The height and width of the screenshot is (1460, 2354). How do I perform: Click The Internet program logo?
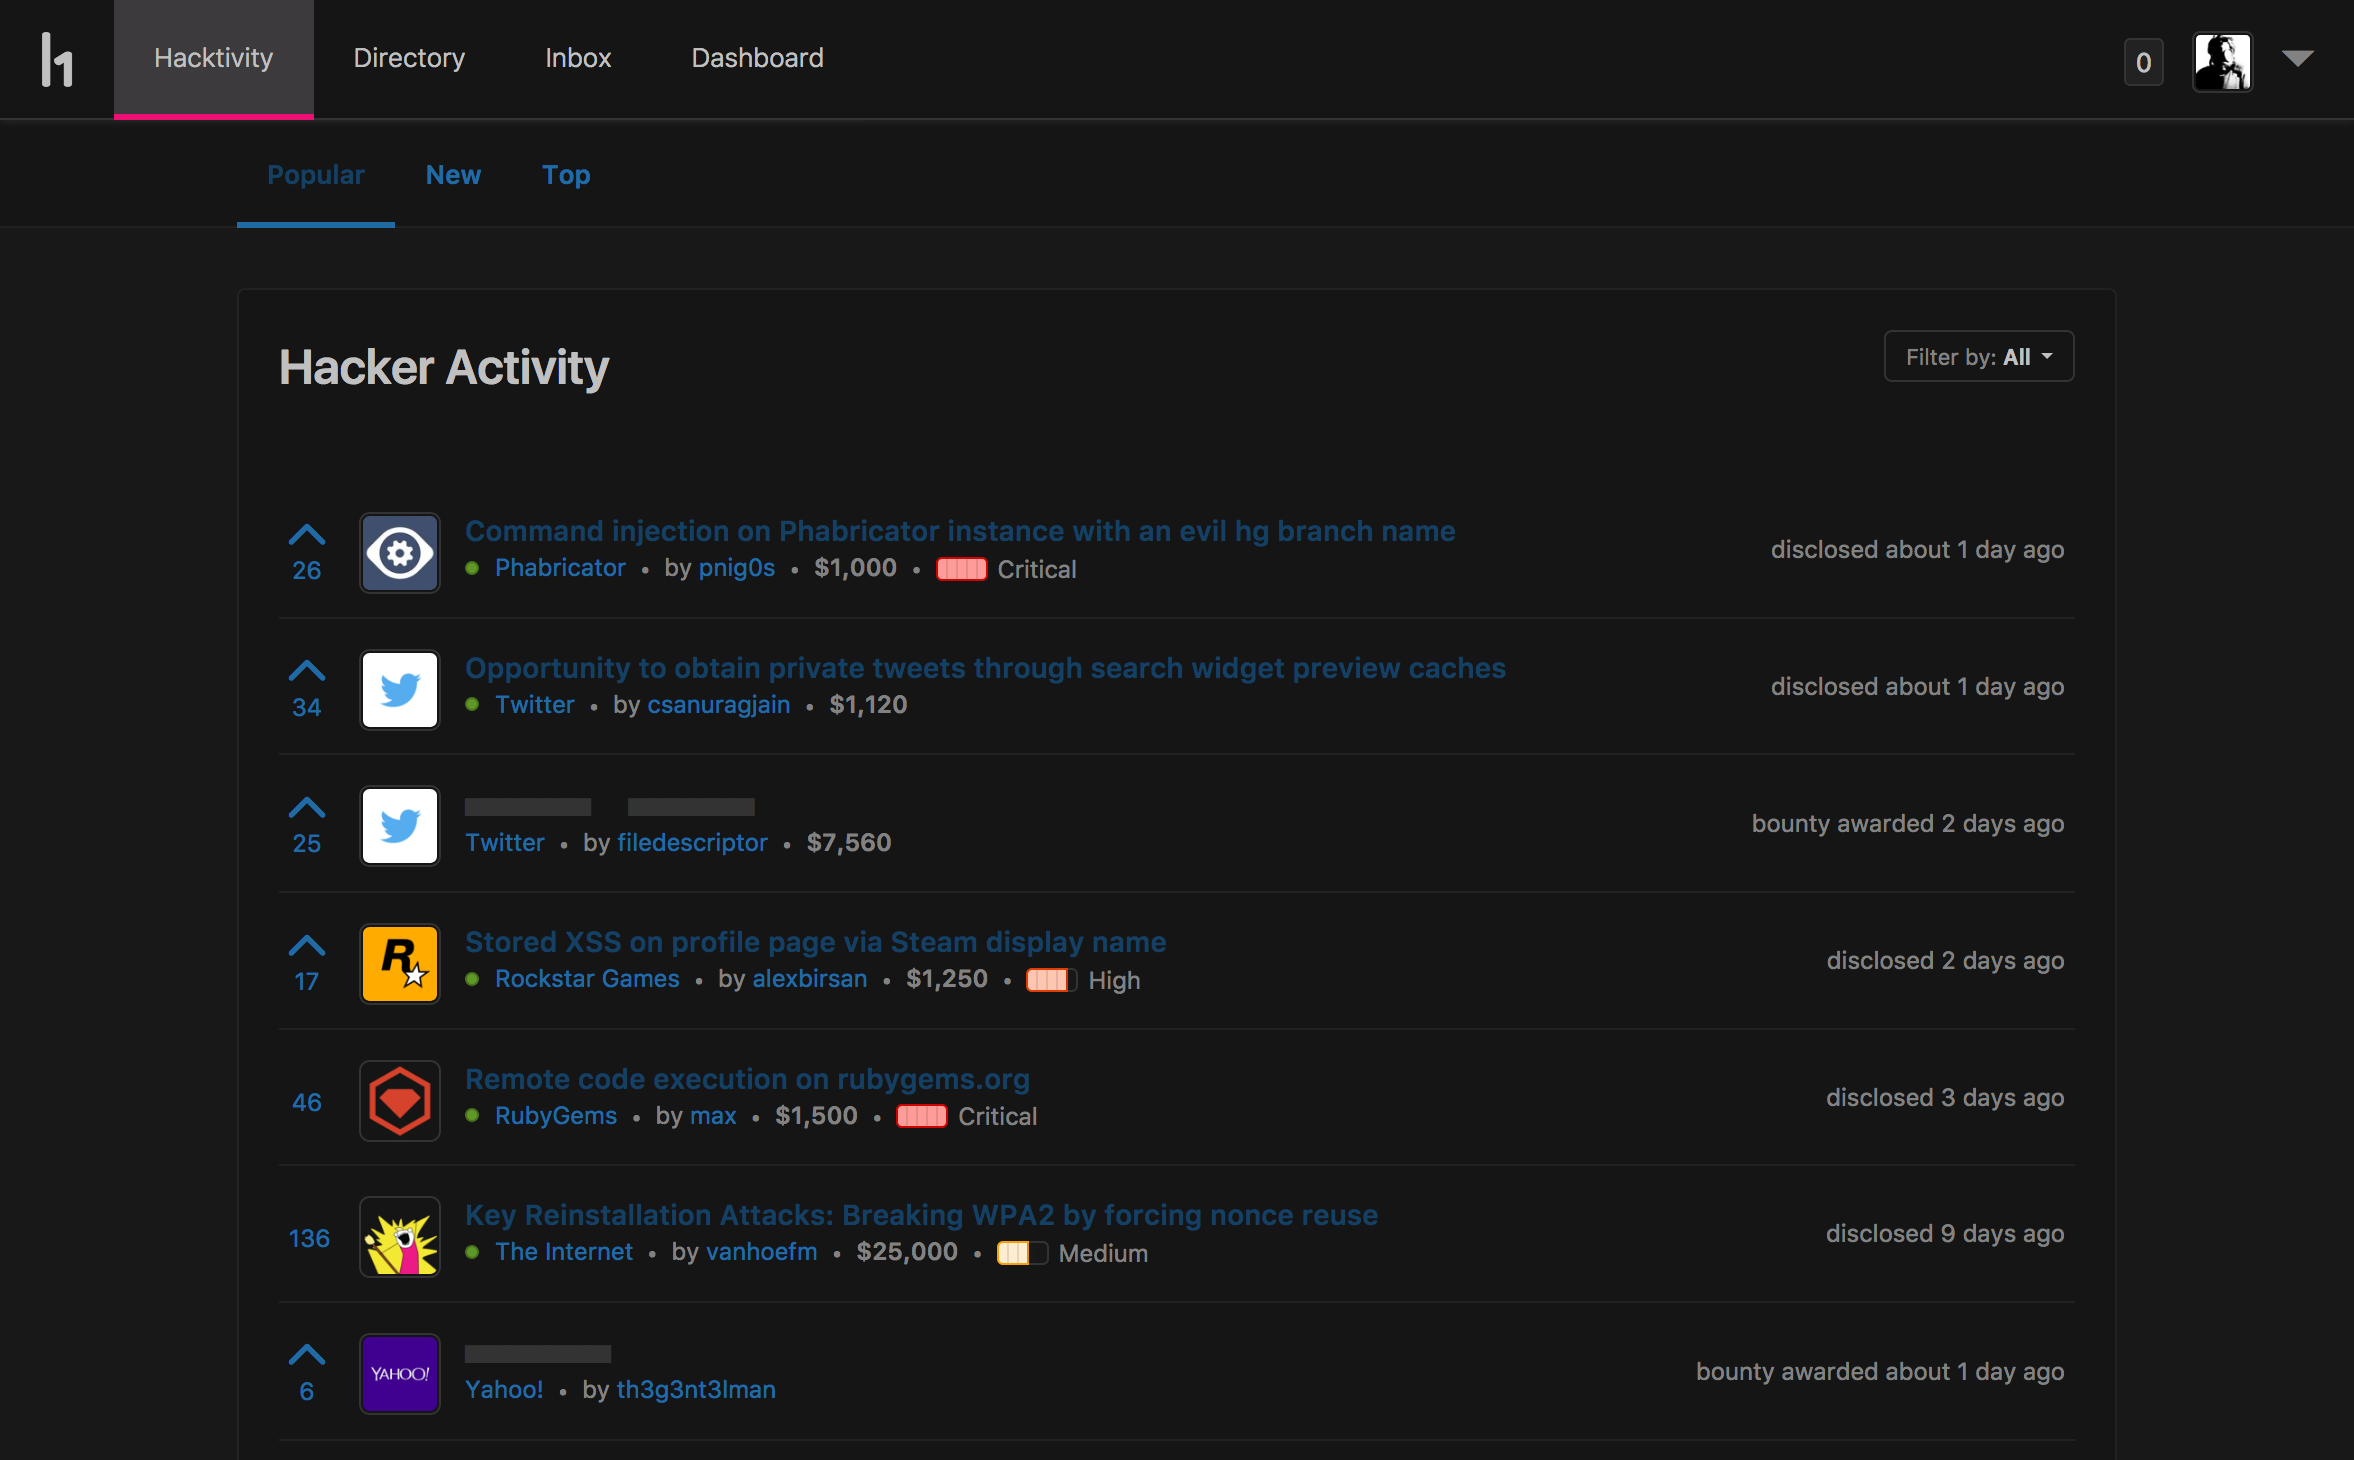click(400, 1237)
